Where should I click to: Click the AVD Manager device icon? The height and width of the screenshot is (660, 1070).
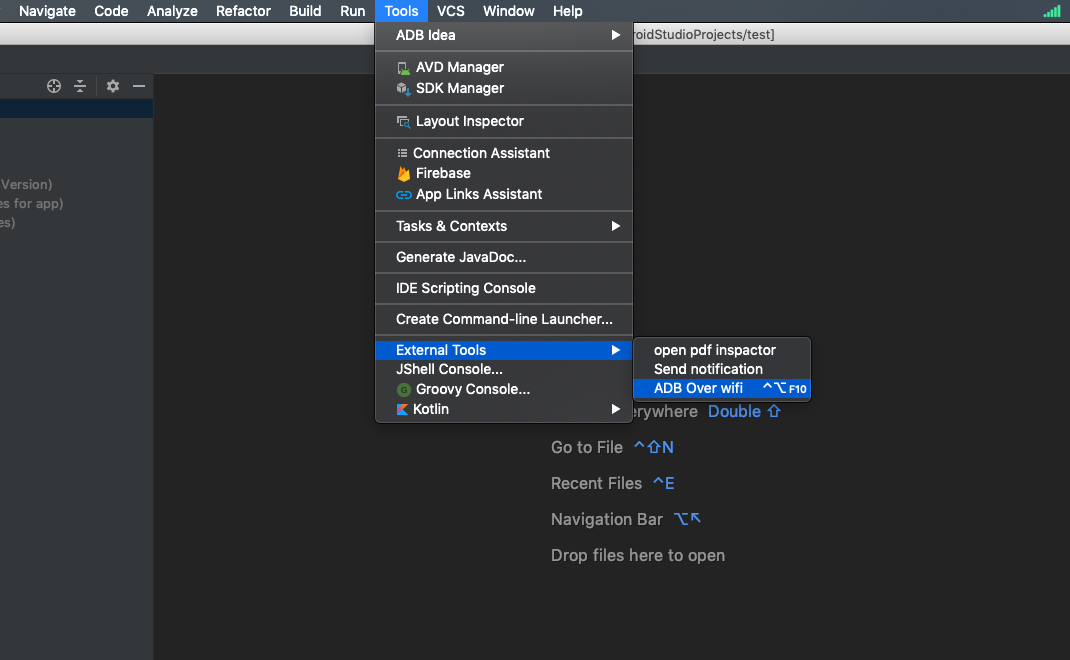point(403,68)
